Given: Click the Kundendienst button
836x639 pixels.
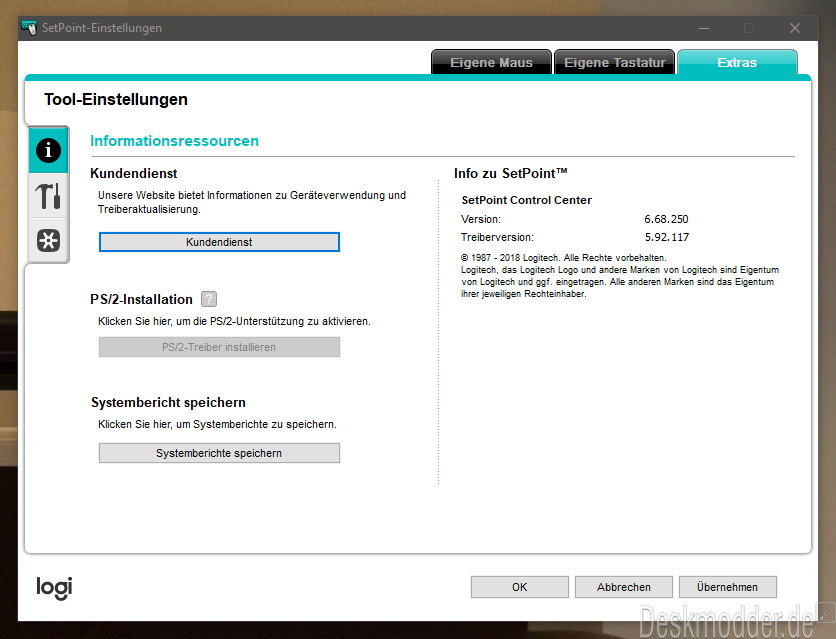Looking at the screenshot, I should pos(219,242).
